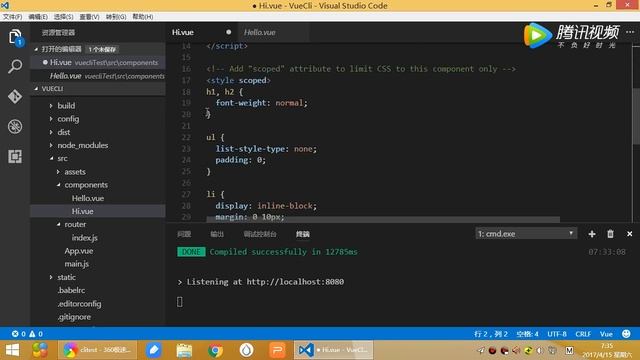Collapse the router folder
640x360 pixels.
[75, 224]
